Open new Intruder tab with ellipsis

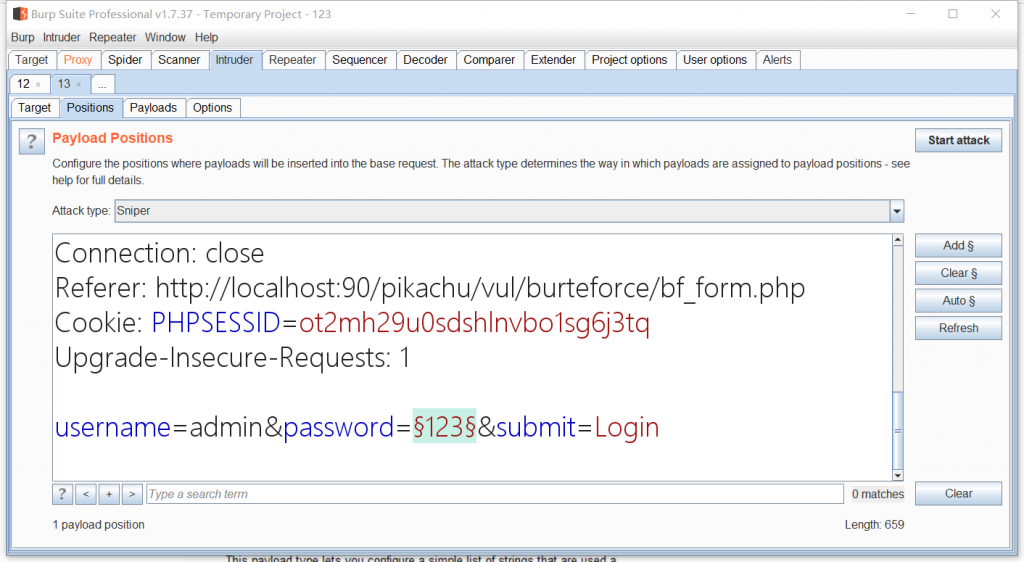pos(102,85)
